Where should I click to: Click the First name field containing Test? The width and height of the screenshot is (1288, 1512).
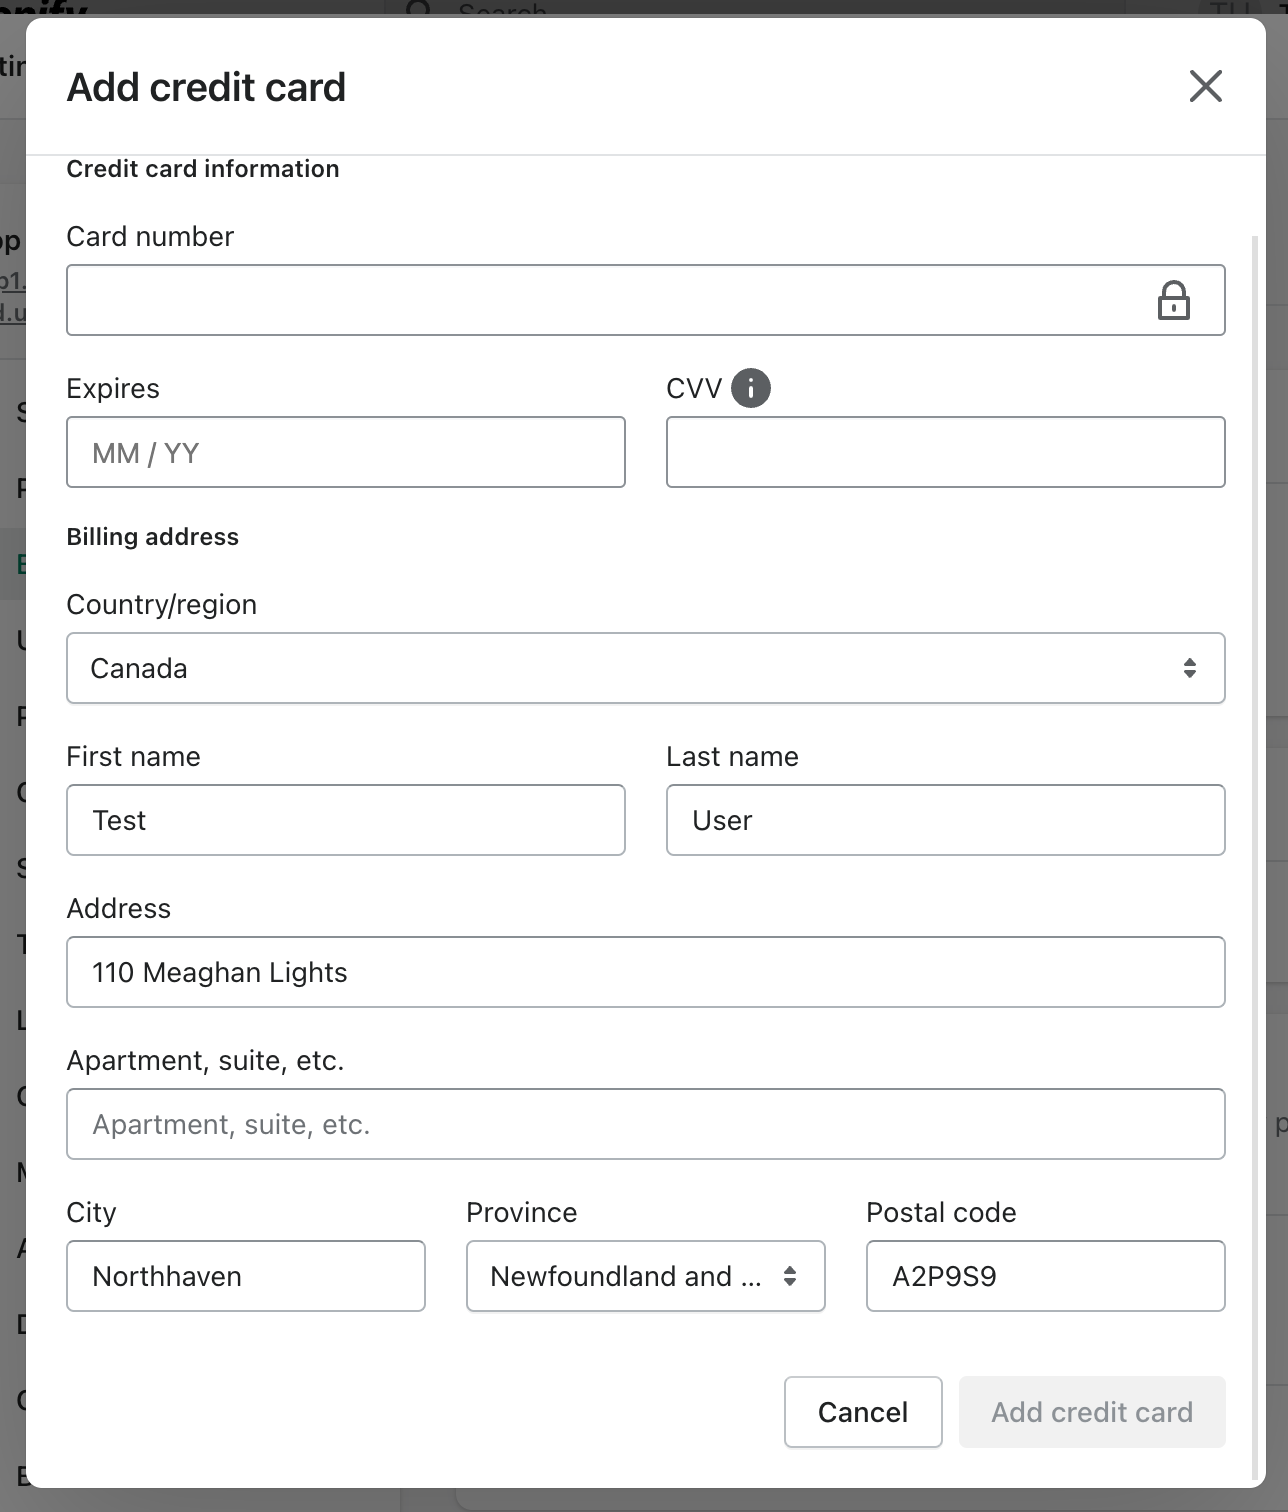coord(345,820)
